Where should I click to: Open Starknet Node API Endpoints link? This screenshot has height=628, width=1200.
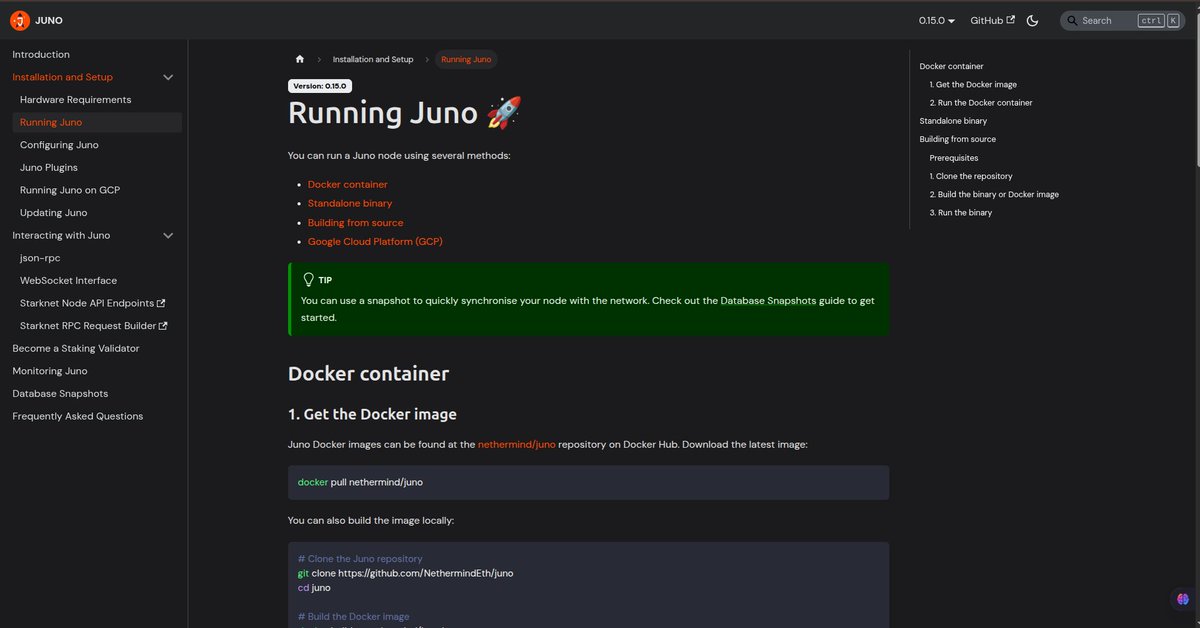click(x=92, y=303)
